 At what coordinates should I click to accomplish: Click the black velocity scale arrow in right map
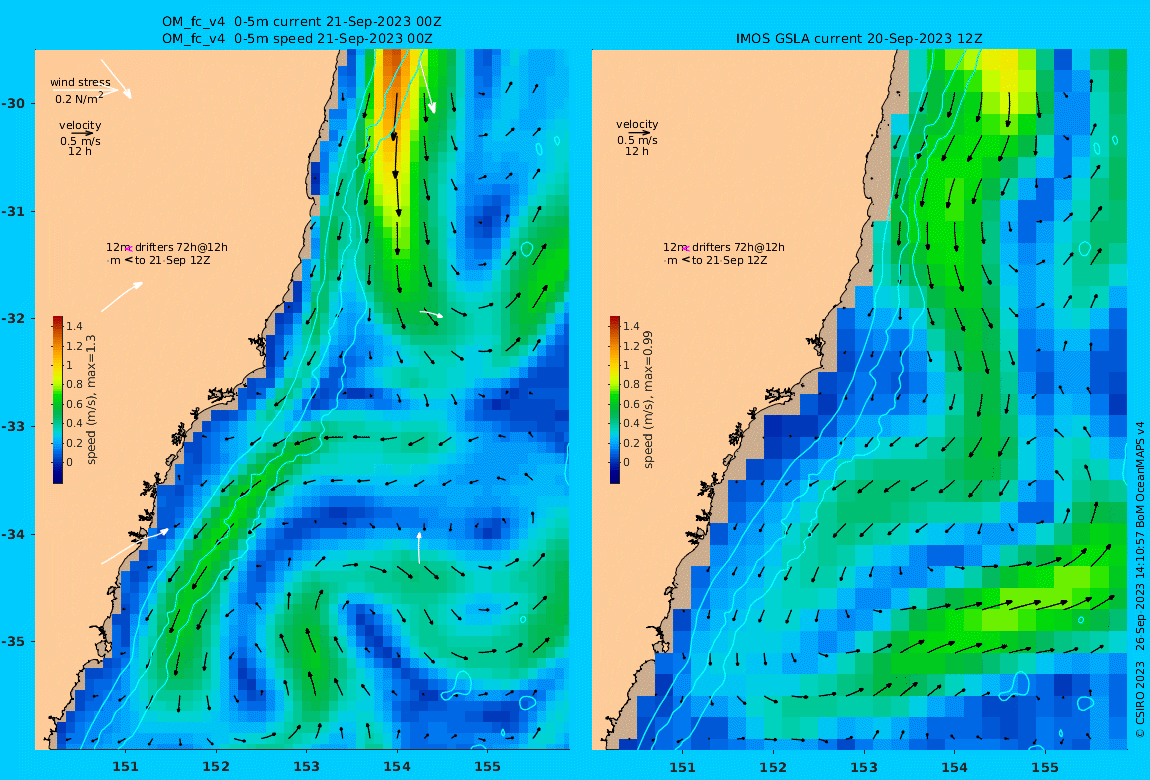638,133
